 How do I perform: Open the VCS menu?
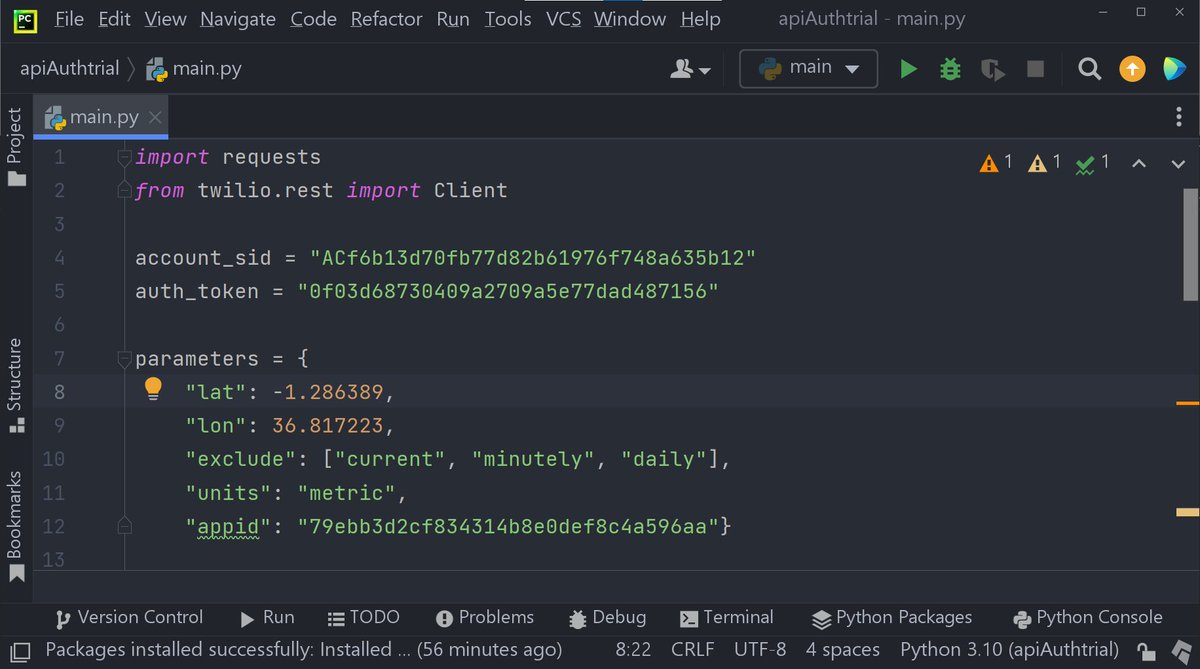pos(563,19)
